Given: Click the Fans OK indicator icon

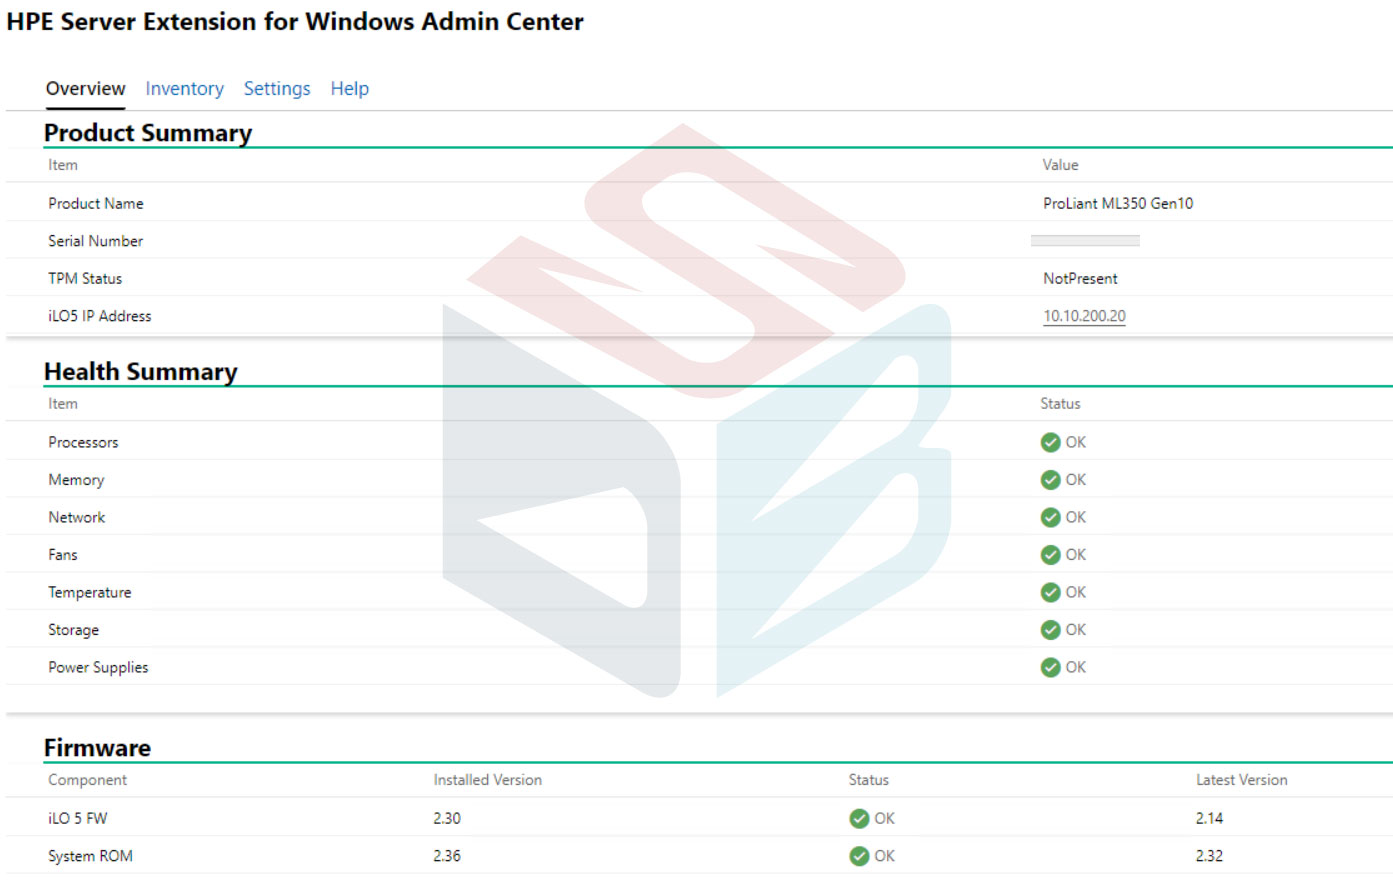Looking at the screenshot, I should click(1051, 555).
